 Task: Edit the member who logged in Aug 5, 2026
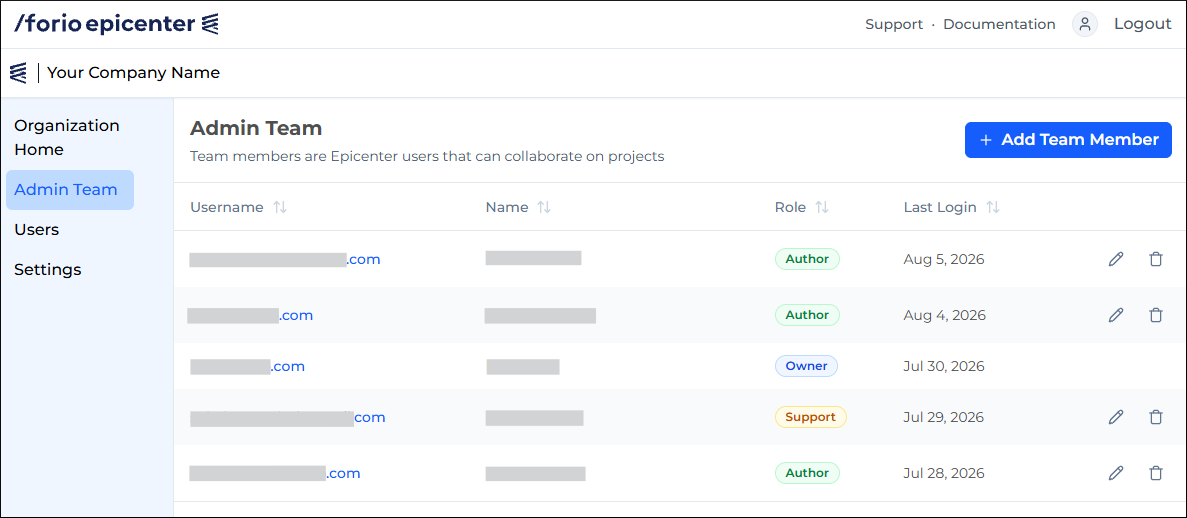[x=1115, y=259]
